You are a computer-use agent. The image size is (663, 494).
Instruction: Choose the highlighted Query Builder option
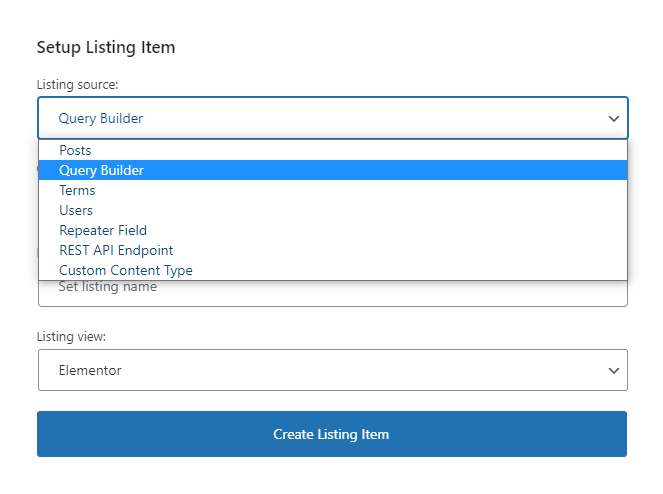pyautogui.click(x=102, y=170)
